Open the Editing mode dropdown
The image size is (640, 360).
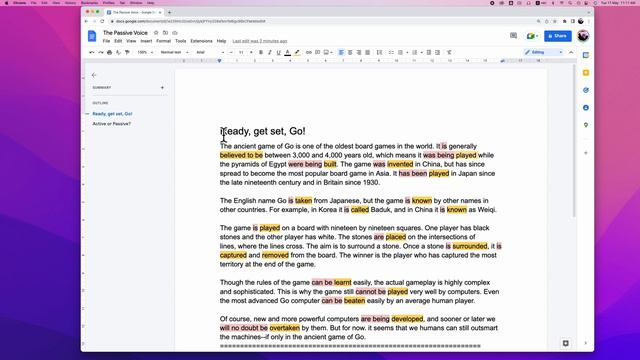click(x=544, y=53)
